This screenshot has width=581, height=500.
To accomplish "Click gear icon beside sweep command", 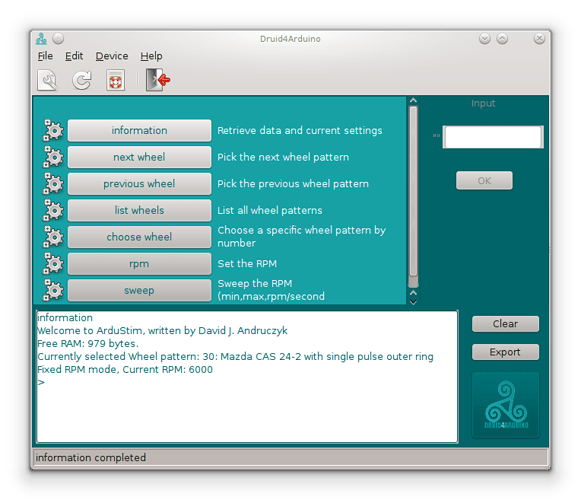I will click(x=53, y=290).
